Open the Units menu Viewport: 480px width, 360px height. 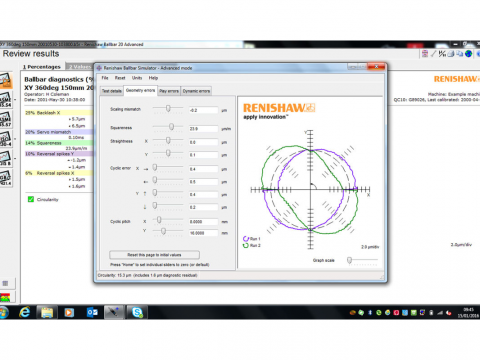[x=137, y=78]
